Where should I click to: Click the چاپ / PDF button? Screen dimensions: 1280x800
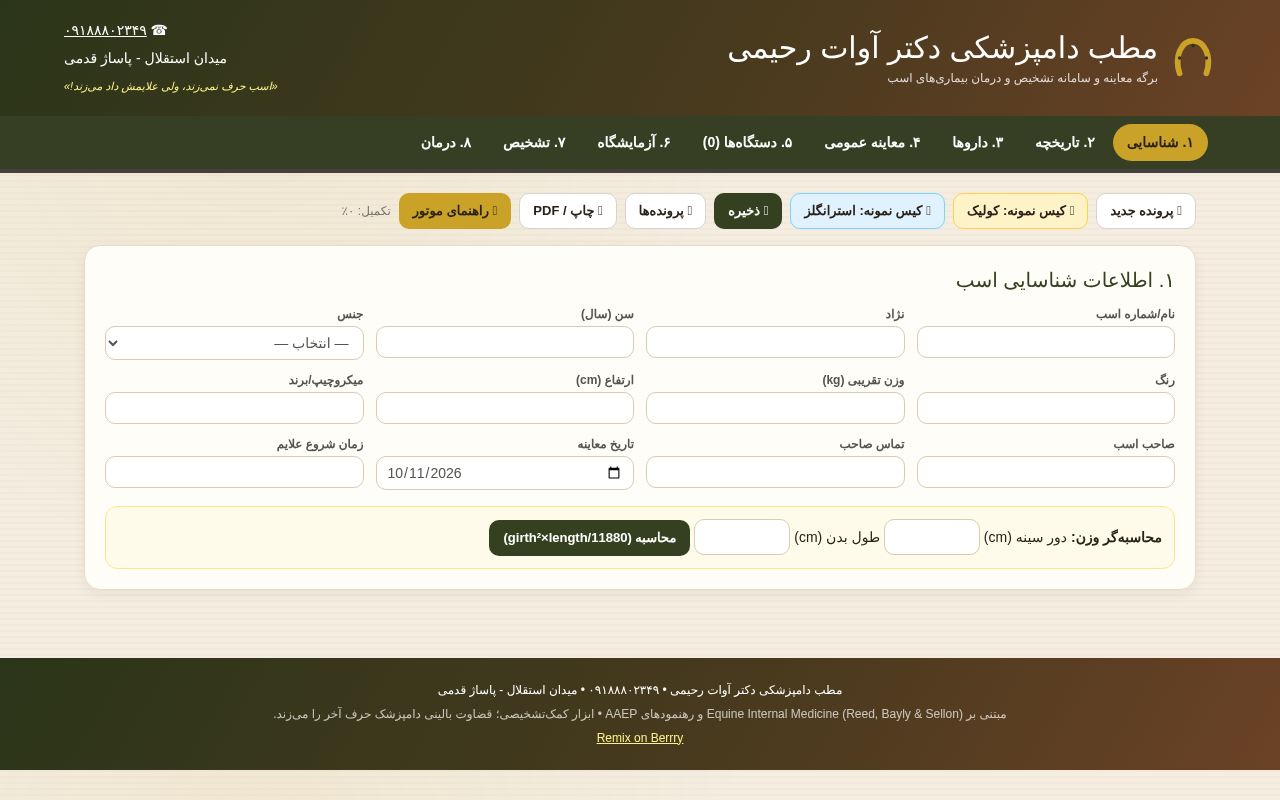pos(568,211)
